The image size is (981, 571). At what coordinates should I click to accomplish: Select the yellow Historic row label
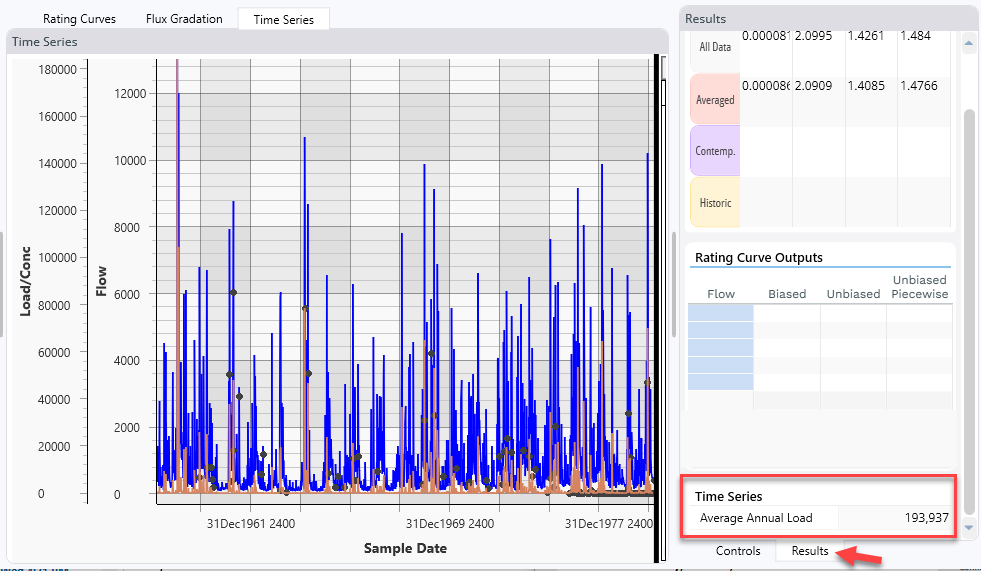click(715, 203)
